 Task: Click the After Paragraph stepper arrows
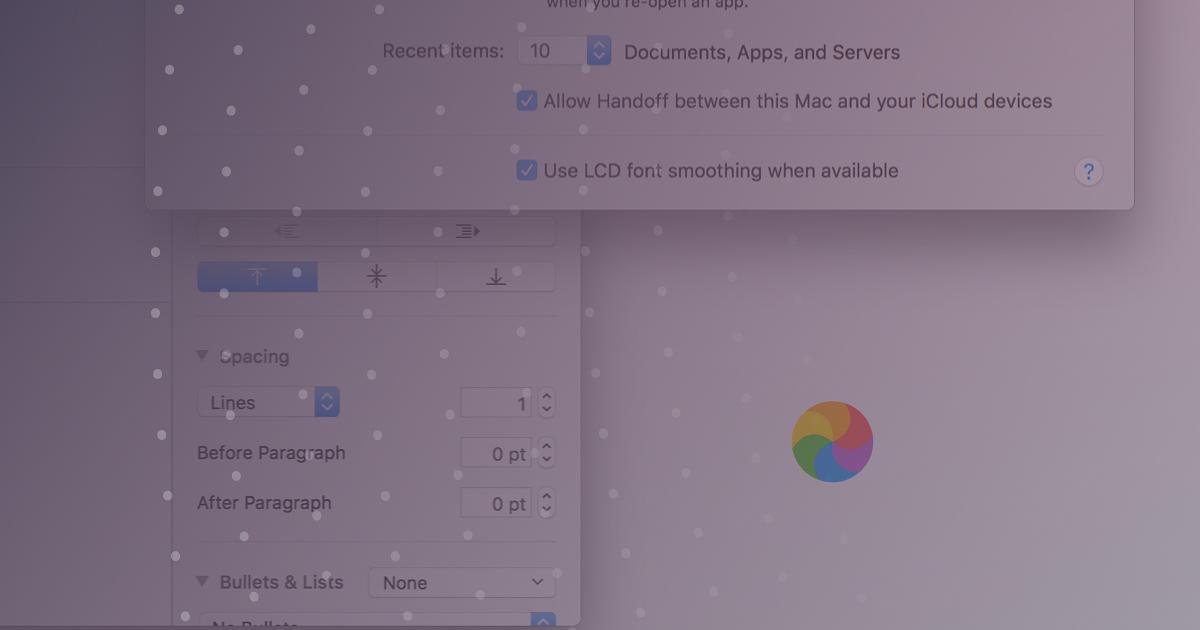pyautogui.click(x=546, y=502)
